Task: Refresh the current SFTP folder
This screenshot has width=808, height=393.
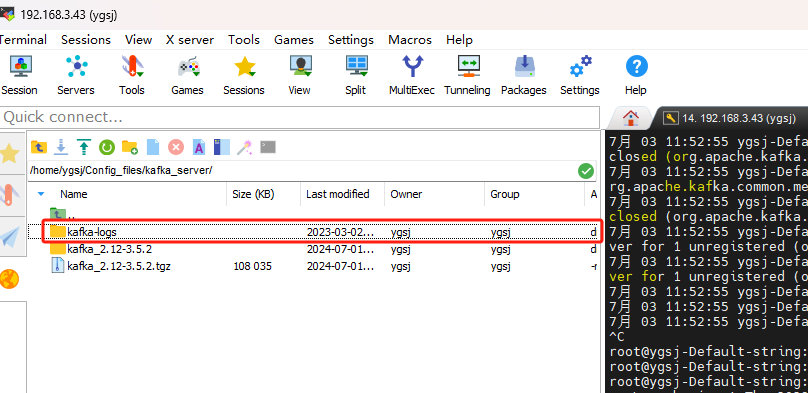Action: [107, 147]
